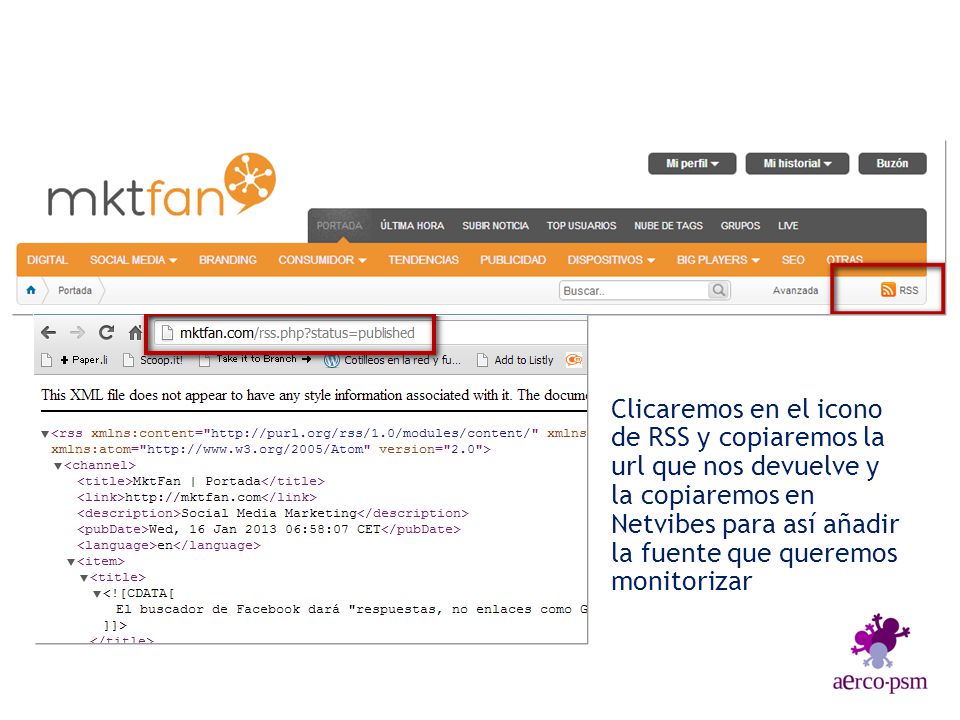Screen dimensions: 960x720
Task: Click the search magnifier button
Action: (719, 290)
